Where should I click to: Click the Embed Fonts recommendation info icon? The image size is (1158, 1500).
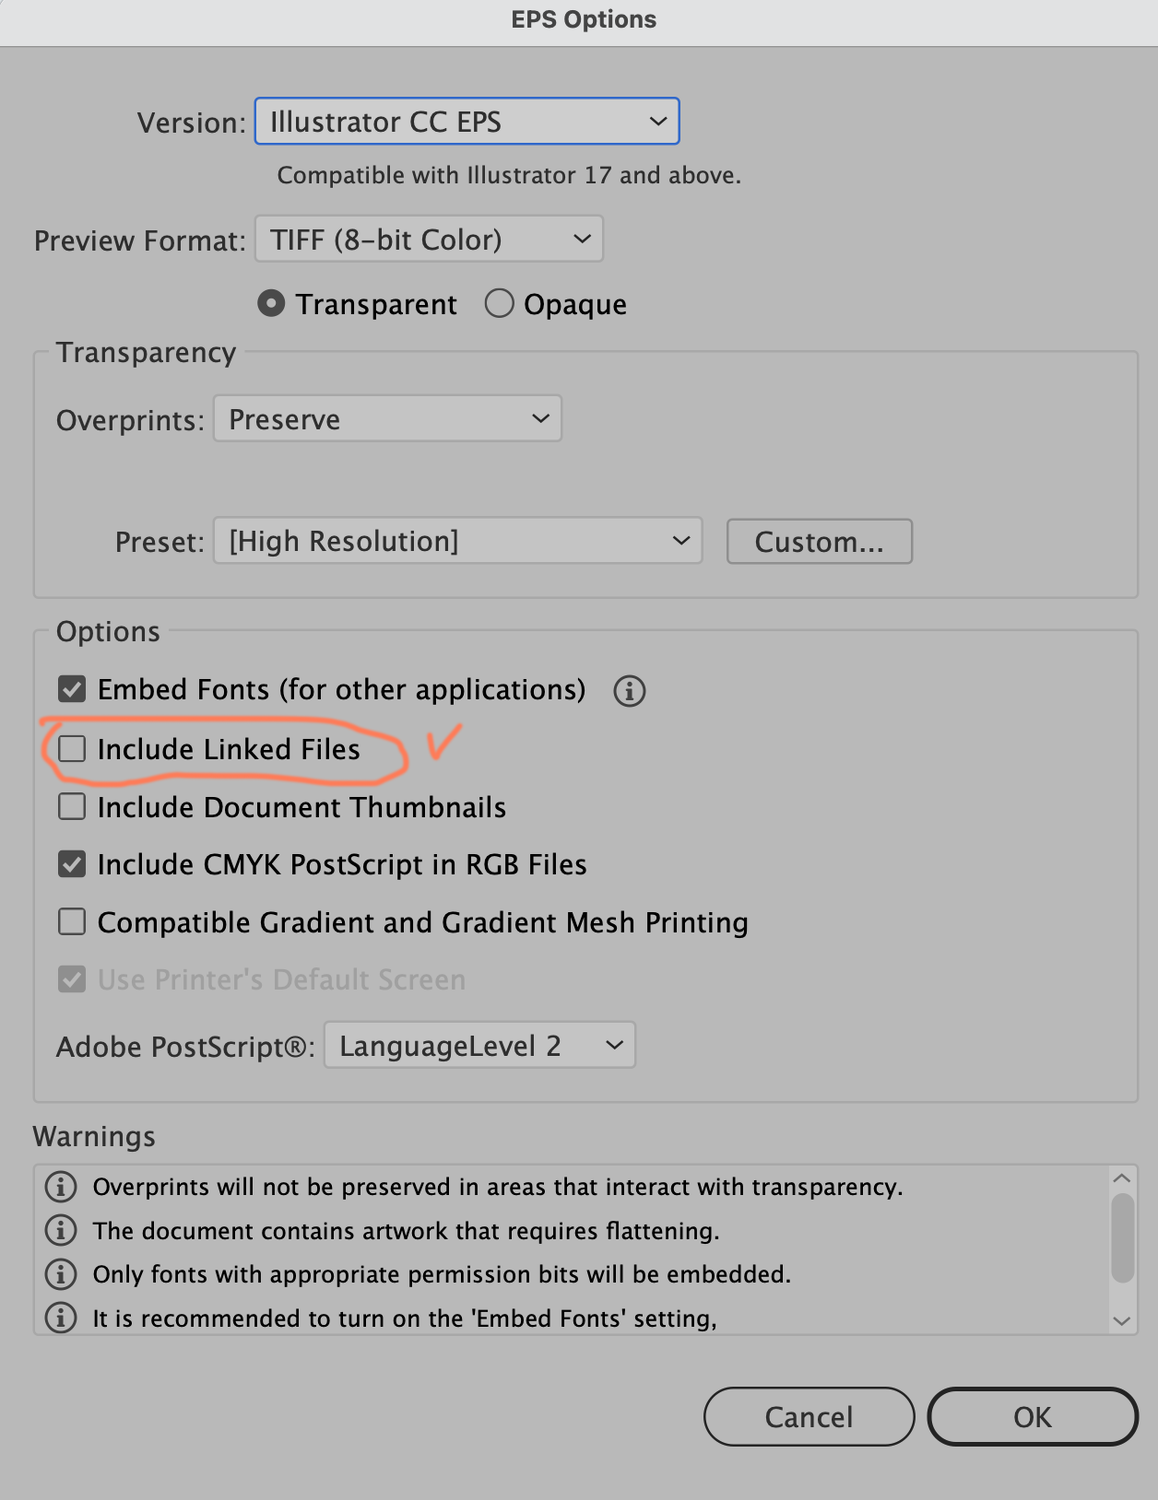click(61, 1318)
